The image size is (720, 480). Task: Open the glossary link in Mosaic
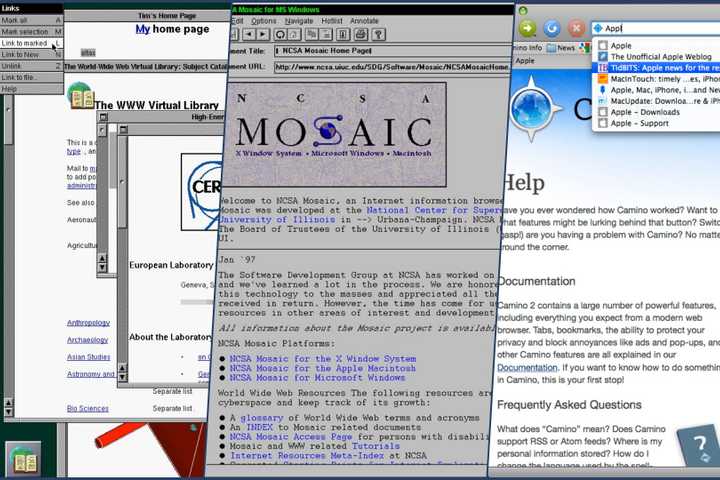click(262, 418)
